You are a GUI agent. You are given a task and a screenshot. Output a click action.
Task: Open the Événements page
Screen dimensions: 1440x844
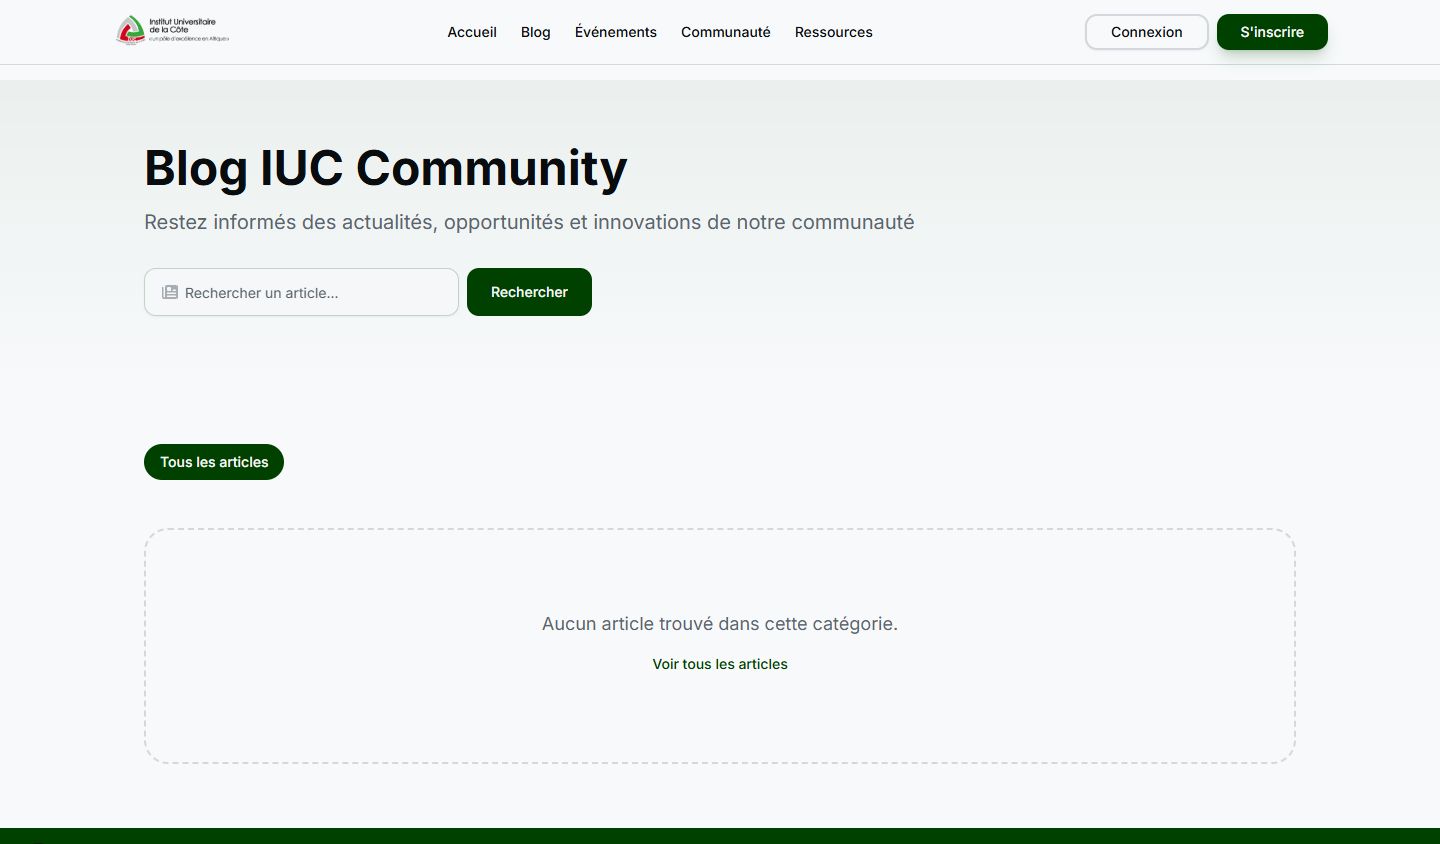pos(616,32)
